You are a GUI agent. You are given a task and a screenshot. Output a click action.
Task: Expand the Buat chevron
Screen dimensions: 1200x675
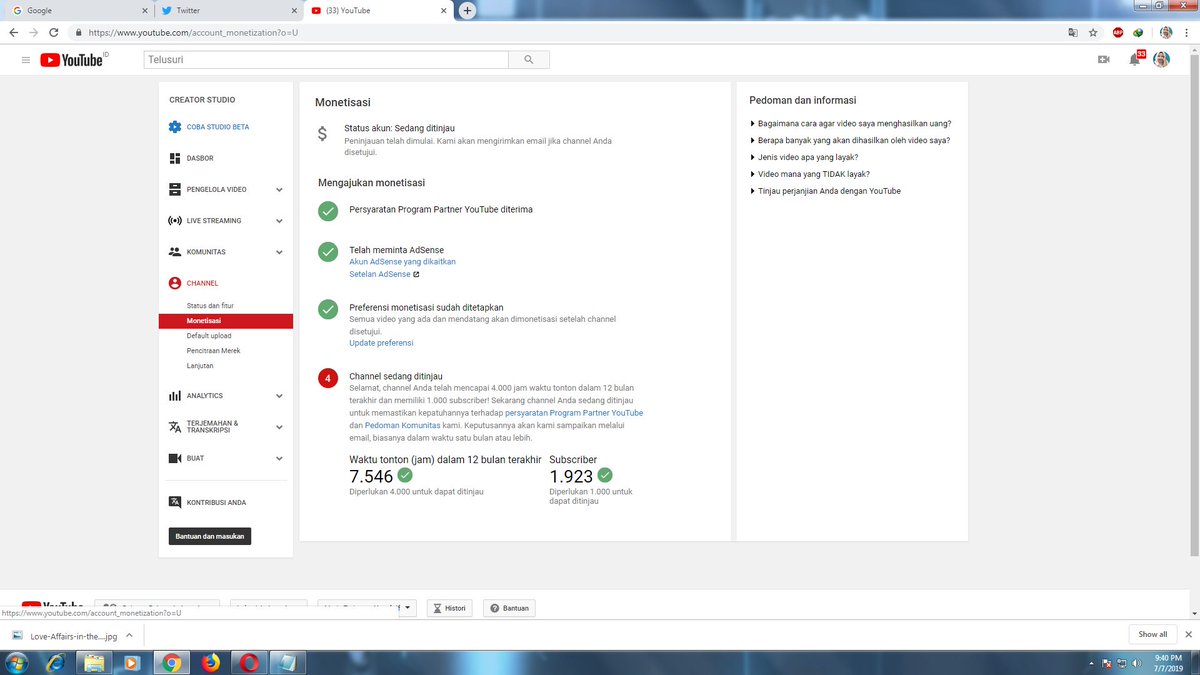(279, 458)
